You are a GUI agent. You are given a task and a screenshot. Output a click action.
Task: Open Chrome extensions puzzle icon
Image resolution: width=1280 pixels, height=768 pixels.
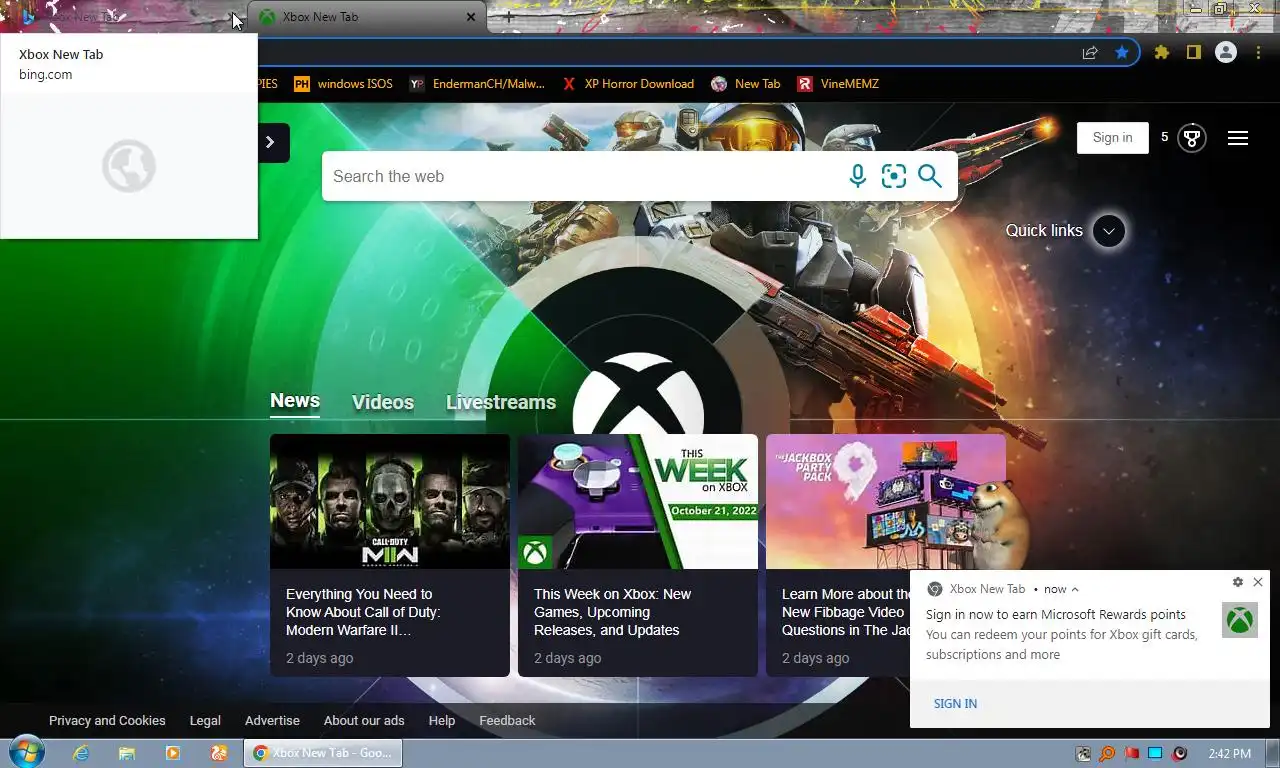[x=1161, y=53]
